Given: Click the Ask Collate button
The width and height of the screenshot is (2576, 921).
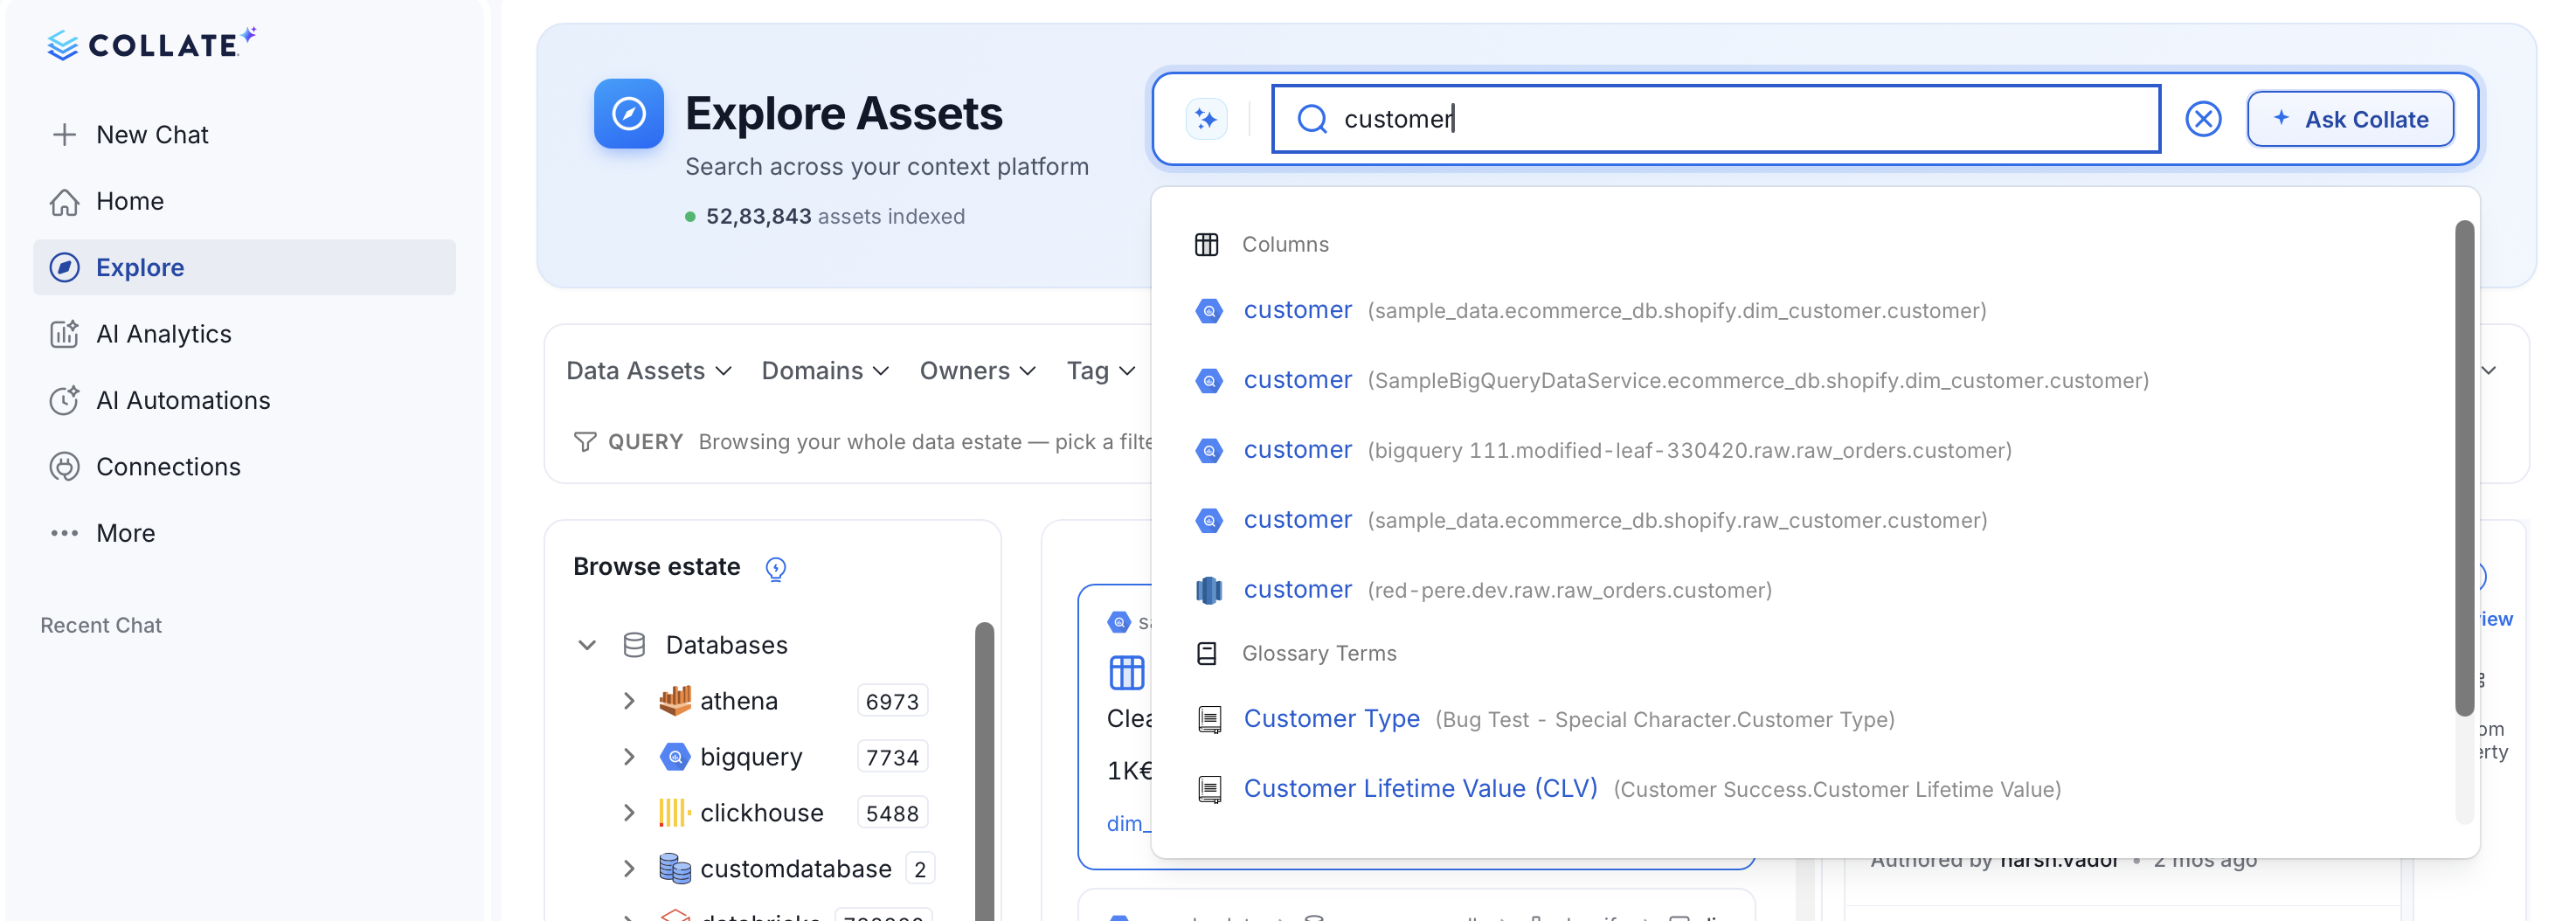Looking at the screenshot, I should (2349, 119).
